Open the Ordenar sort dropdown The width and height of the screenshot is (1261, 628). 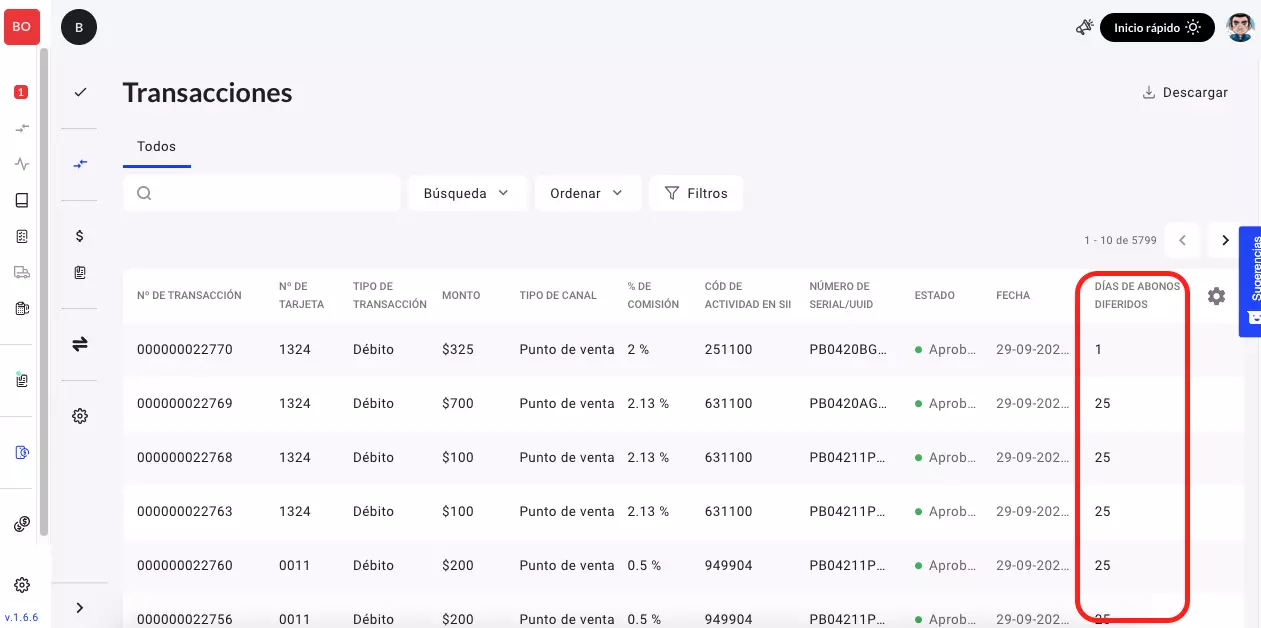click(x=586, y=193)
